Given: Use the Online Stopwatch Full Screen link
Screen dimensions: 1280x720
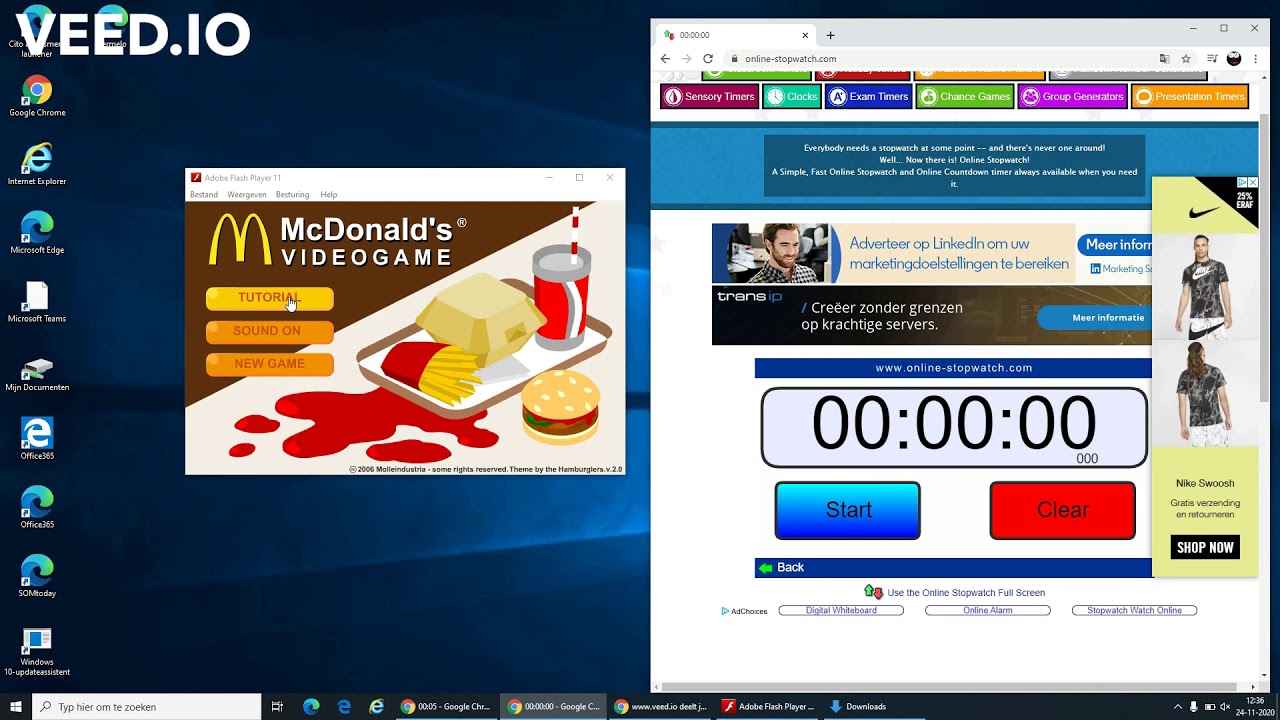Looking at the screenshot, I should 966,593.
